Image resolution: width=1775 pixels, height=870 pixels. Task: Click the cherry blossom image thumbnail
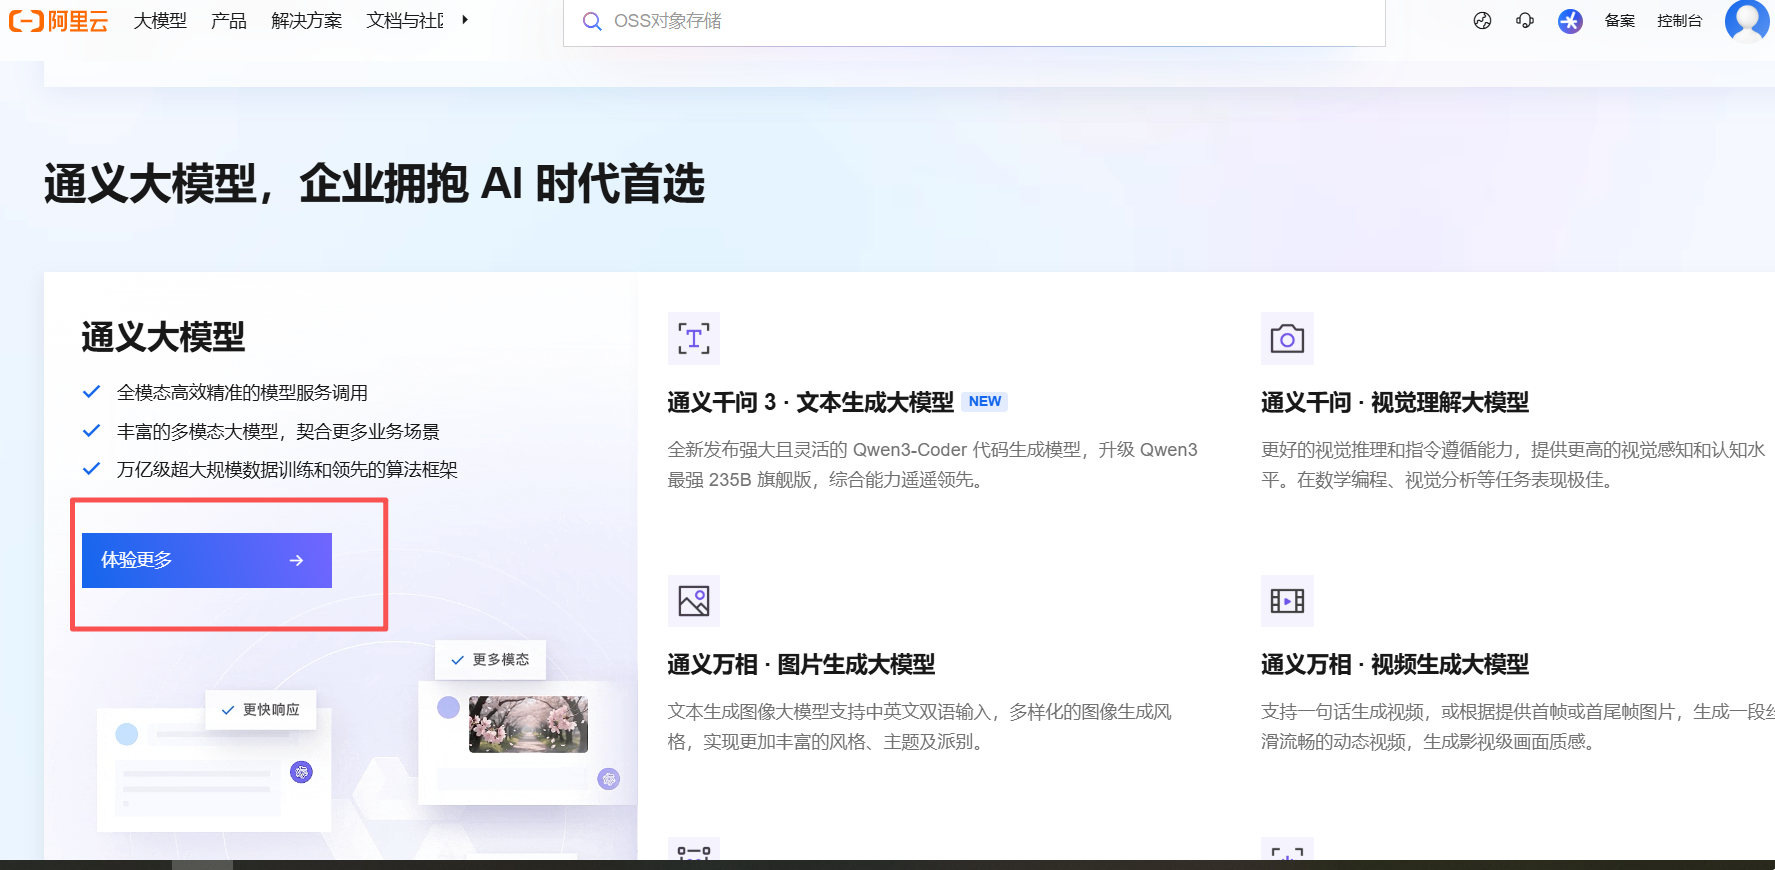click(x=528, y=724)
